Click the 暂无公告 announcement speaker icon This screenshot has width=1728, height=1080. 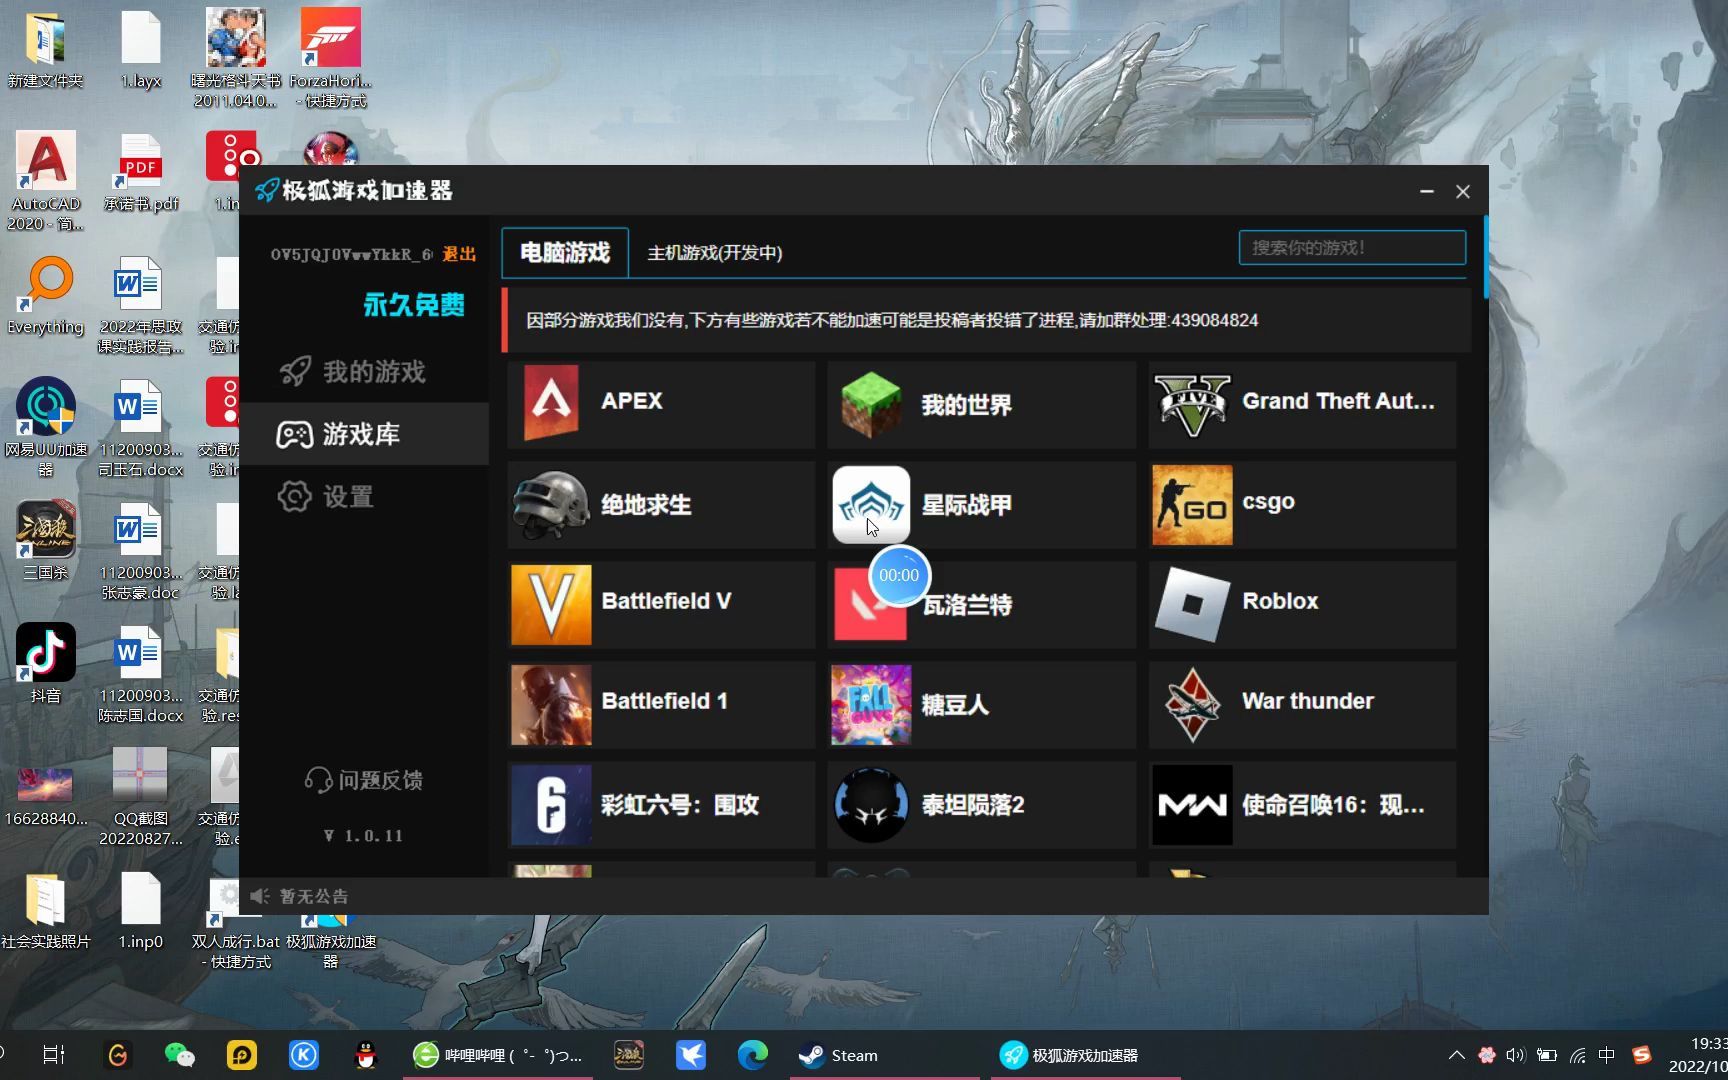(260, 896)
